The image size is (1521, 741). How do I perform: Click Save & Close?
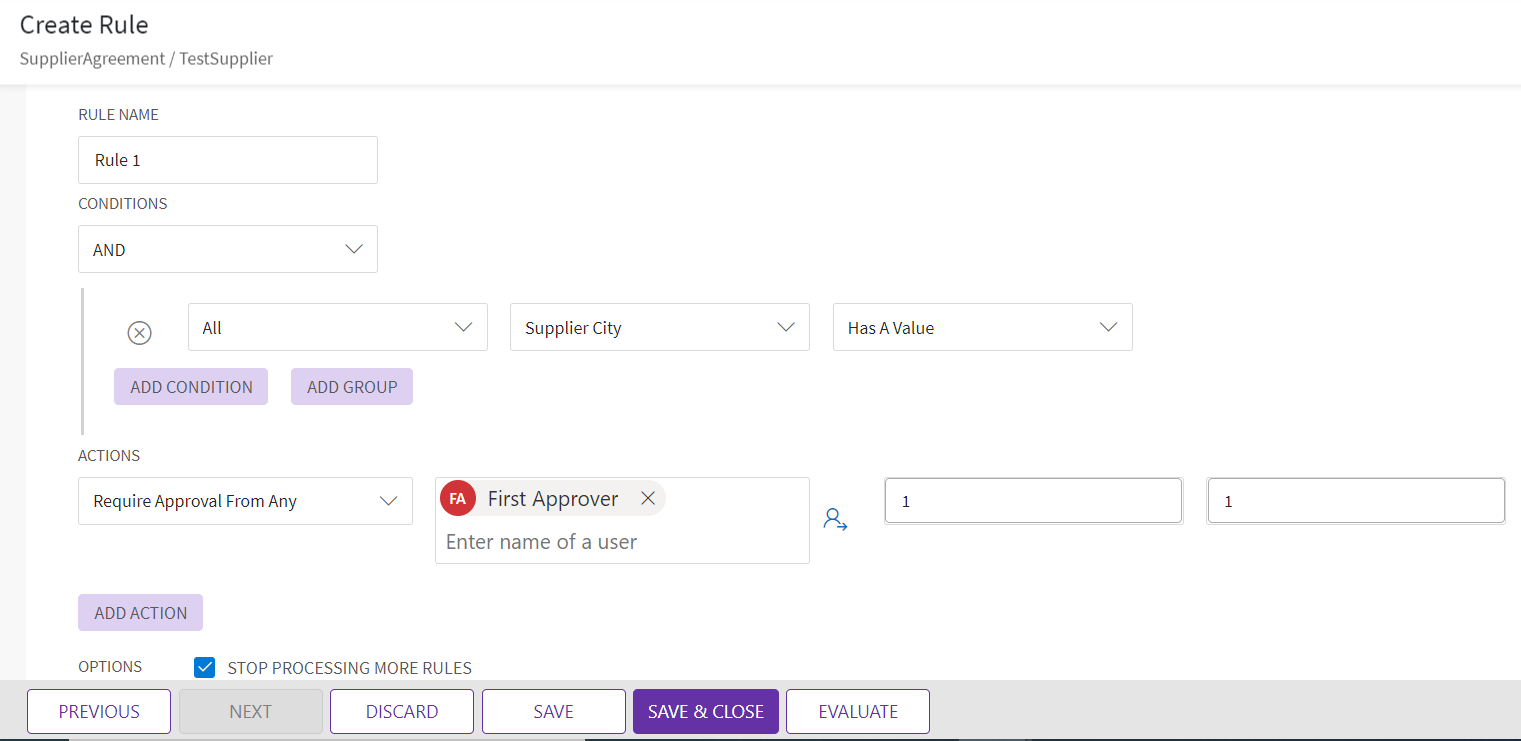(x=705, y=711)
